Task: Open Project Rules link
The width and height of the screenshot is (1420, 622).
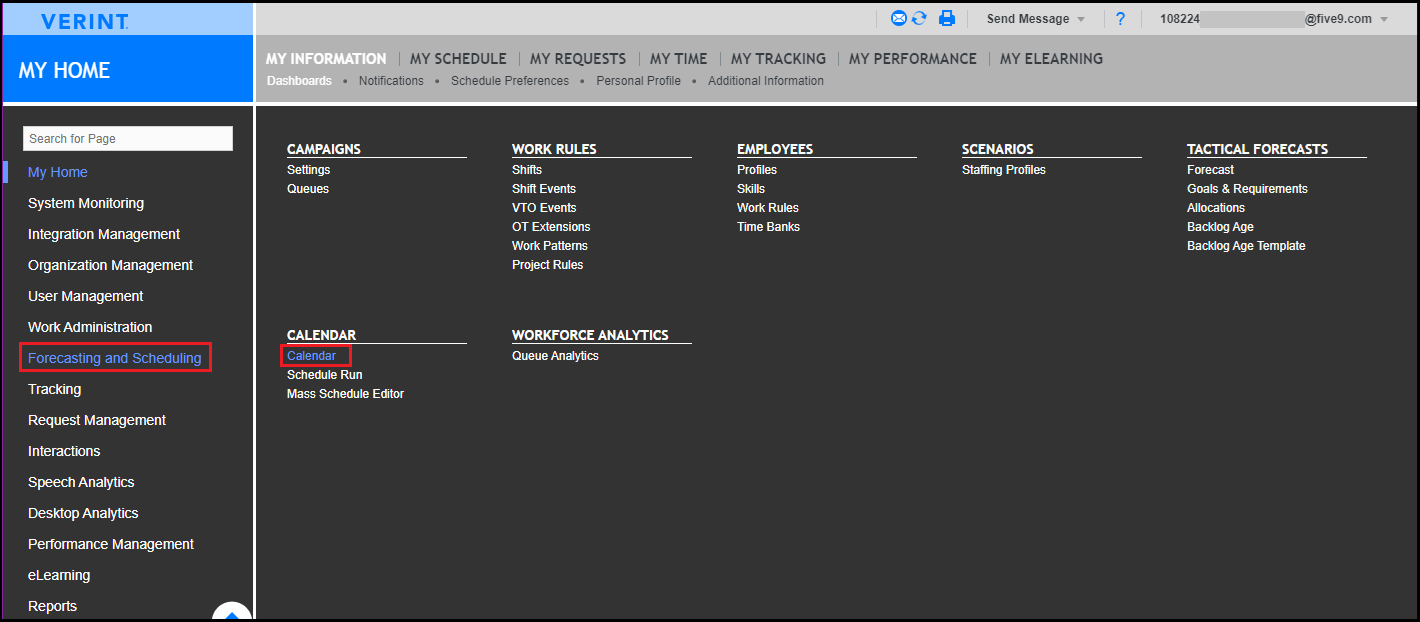Action: coord(548,265)
